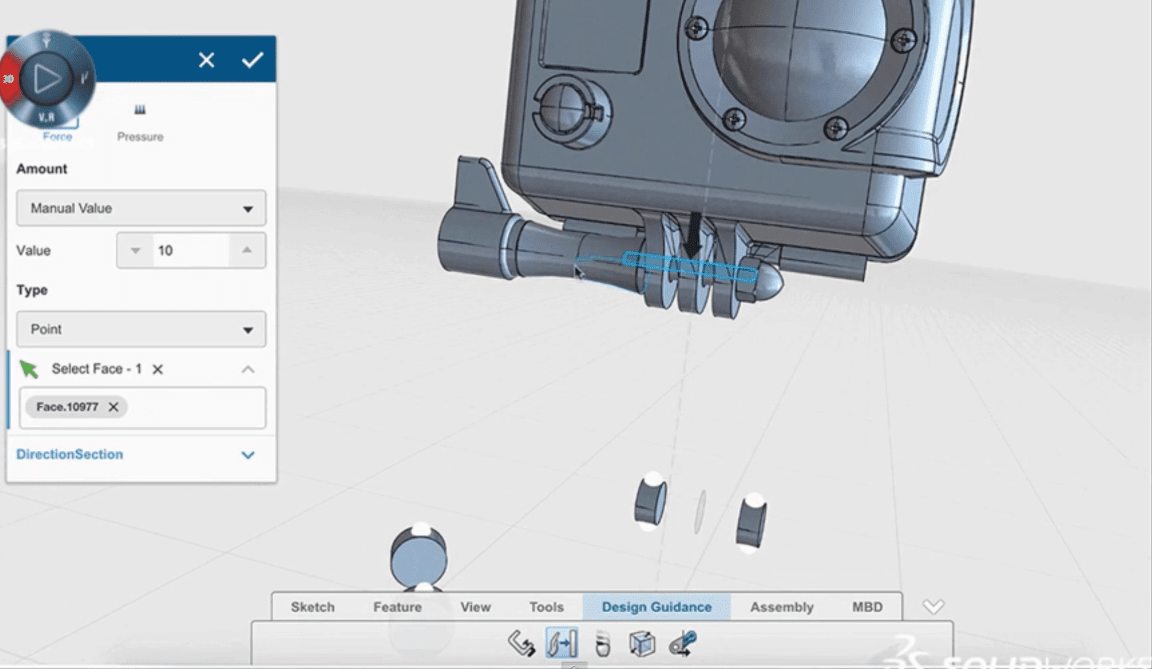Click the cube-shaped icon in Design Guidance toolbar

[x=641, y=644]
